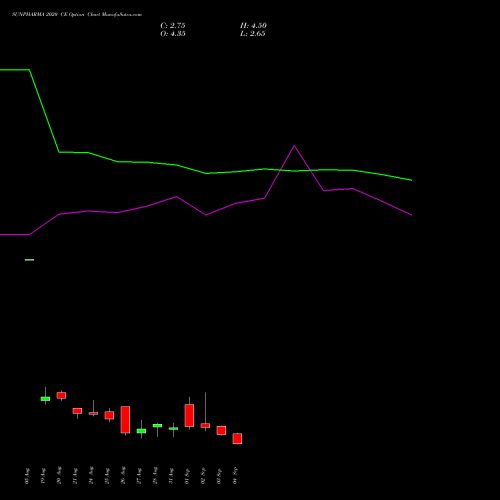Select the 24 Aug date label

91,476
